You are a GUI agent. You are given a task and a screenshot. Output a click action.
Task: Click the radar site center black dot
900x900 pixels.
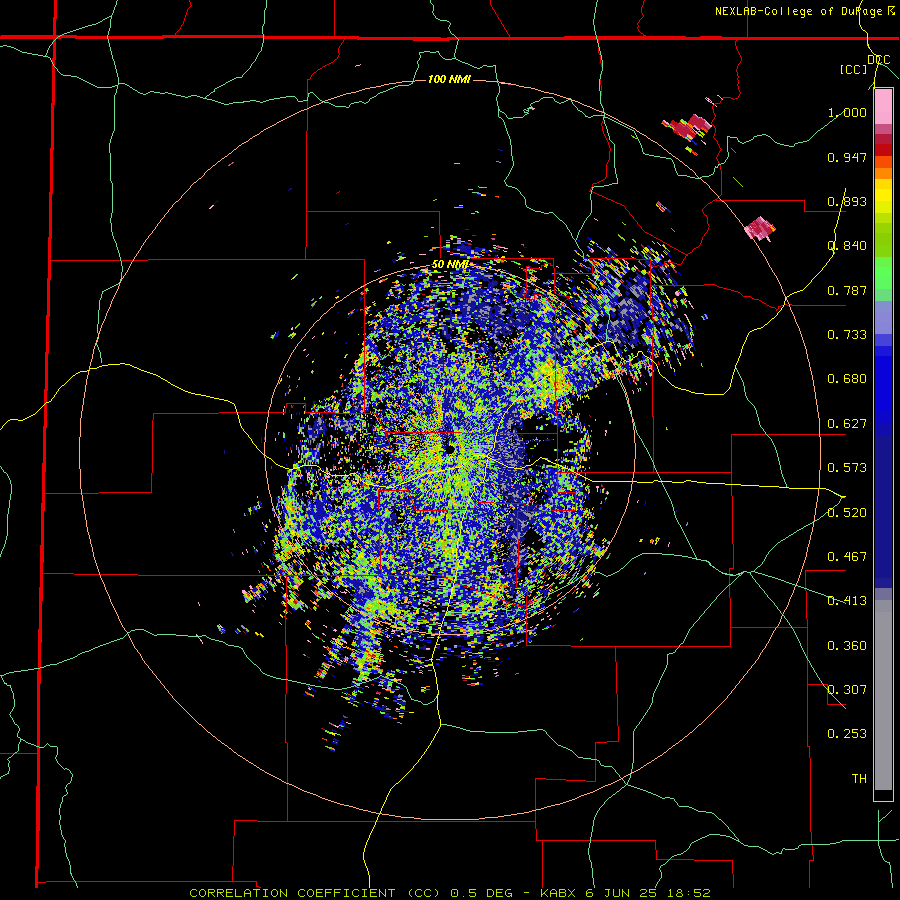451,449
